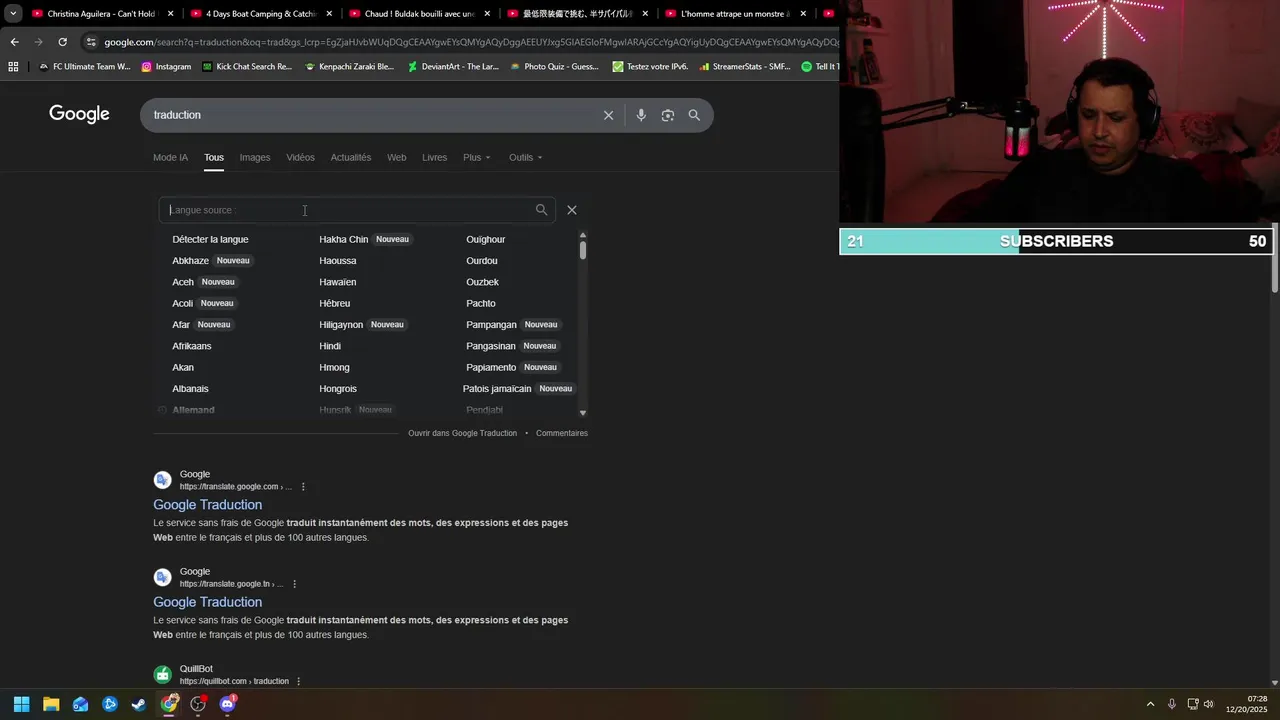This screenshot has height=720, width=1280.
Task: Select the Web search tab
Action: click(397, 157)
